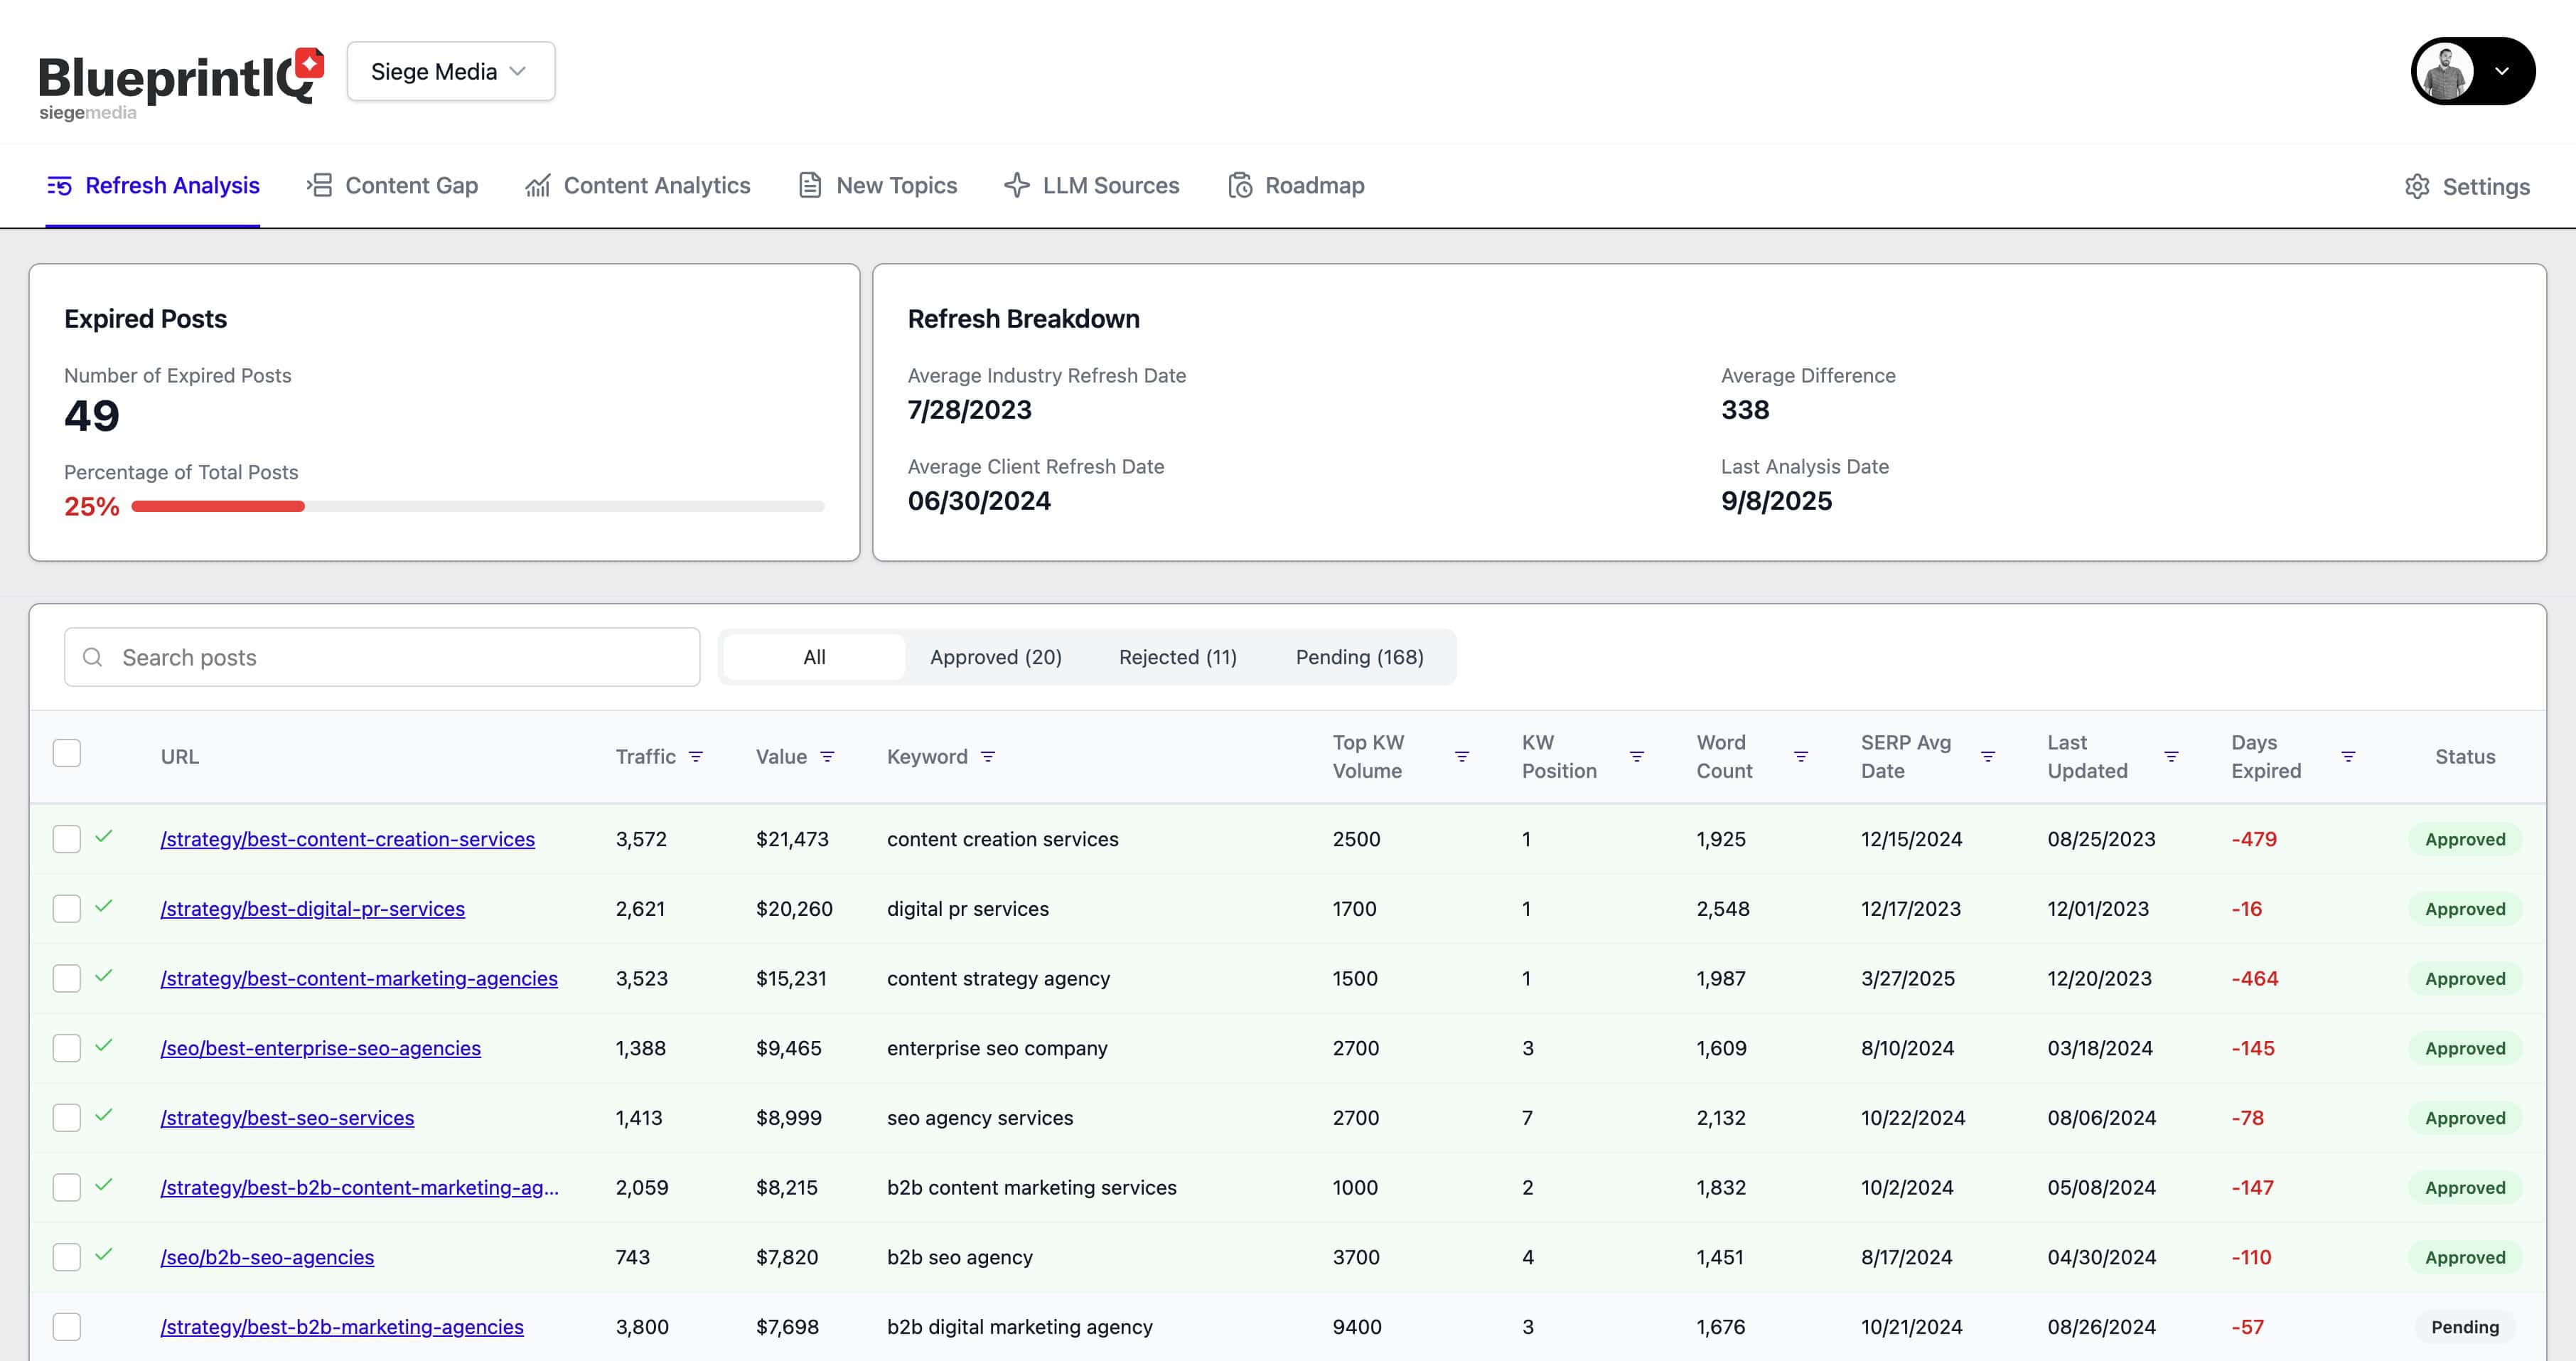Open the Siege Media client dropdown
Screen dimensions: 2576x1361
[x=451, y=71]
